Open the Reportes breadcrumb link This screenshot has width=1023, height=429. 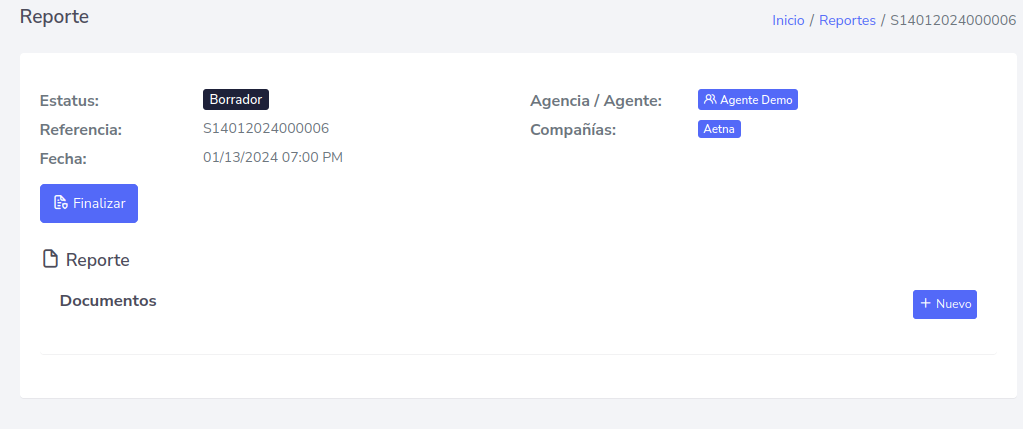click(x=847, y=20)
